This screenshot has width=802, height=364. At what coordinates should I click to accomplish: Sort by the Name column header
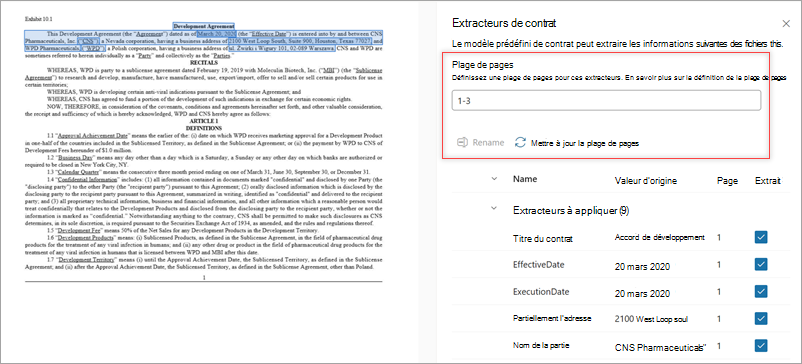(x=525, y=179)
